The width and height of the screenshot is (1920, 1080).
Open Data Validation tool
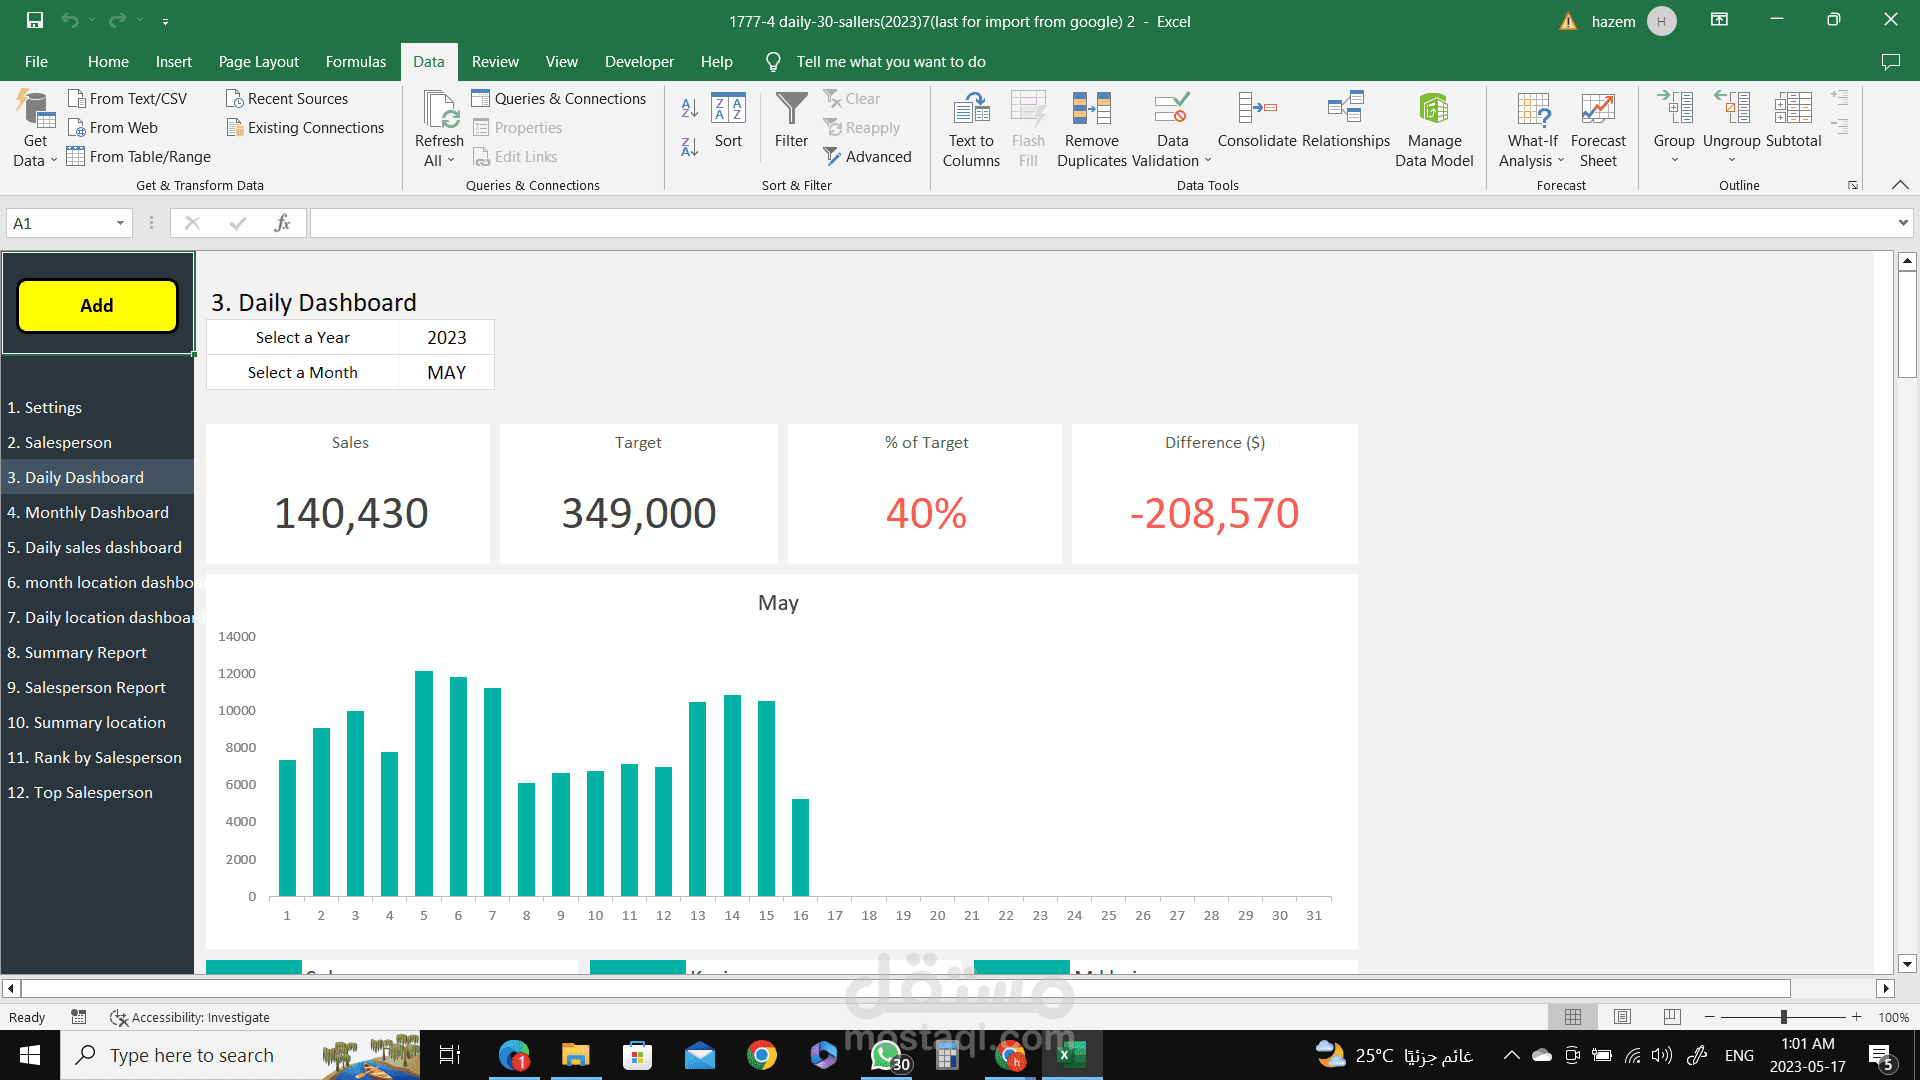[x=1172, y=130]
